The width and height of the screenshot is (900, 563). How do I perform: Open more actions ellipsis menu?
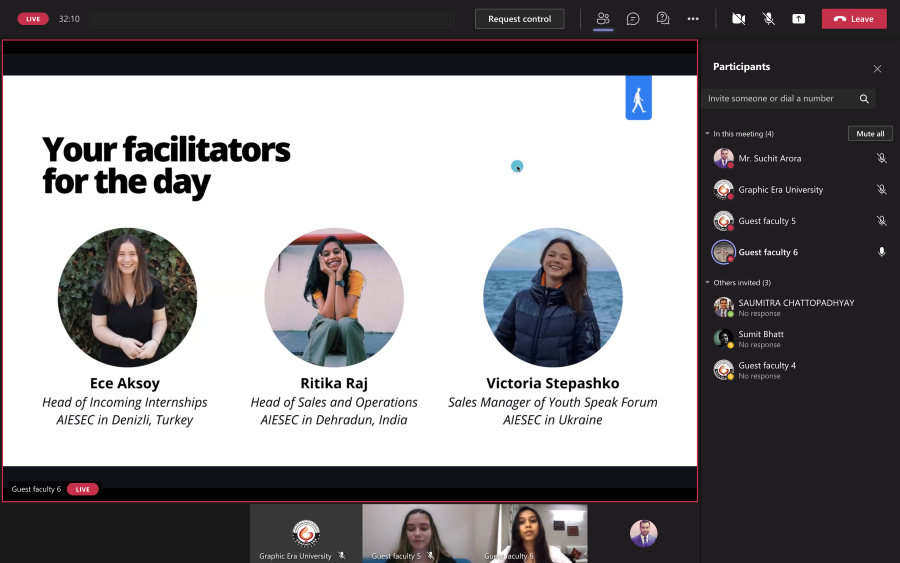point(693,19)
